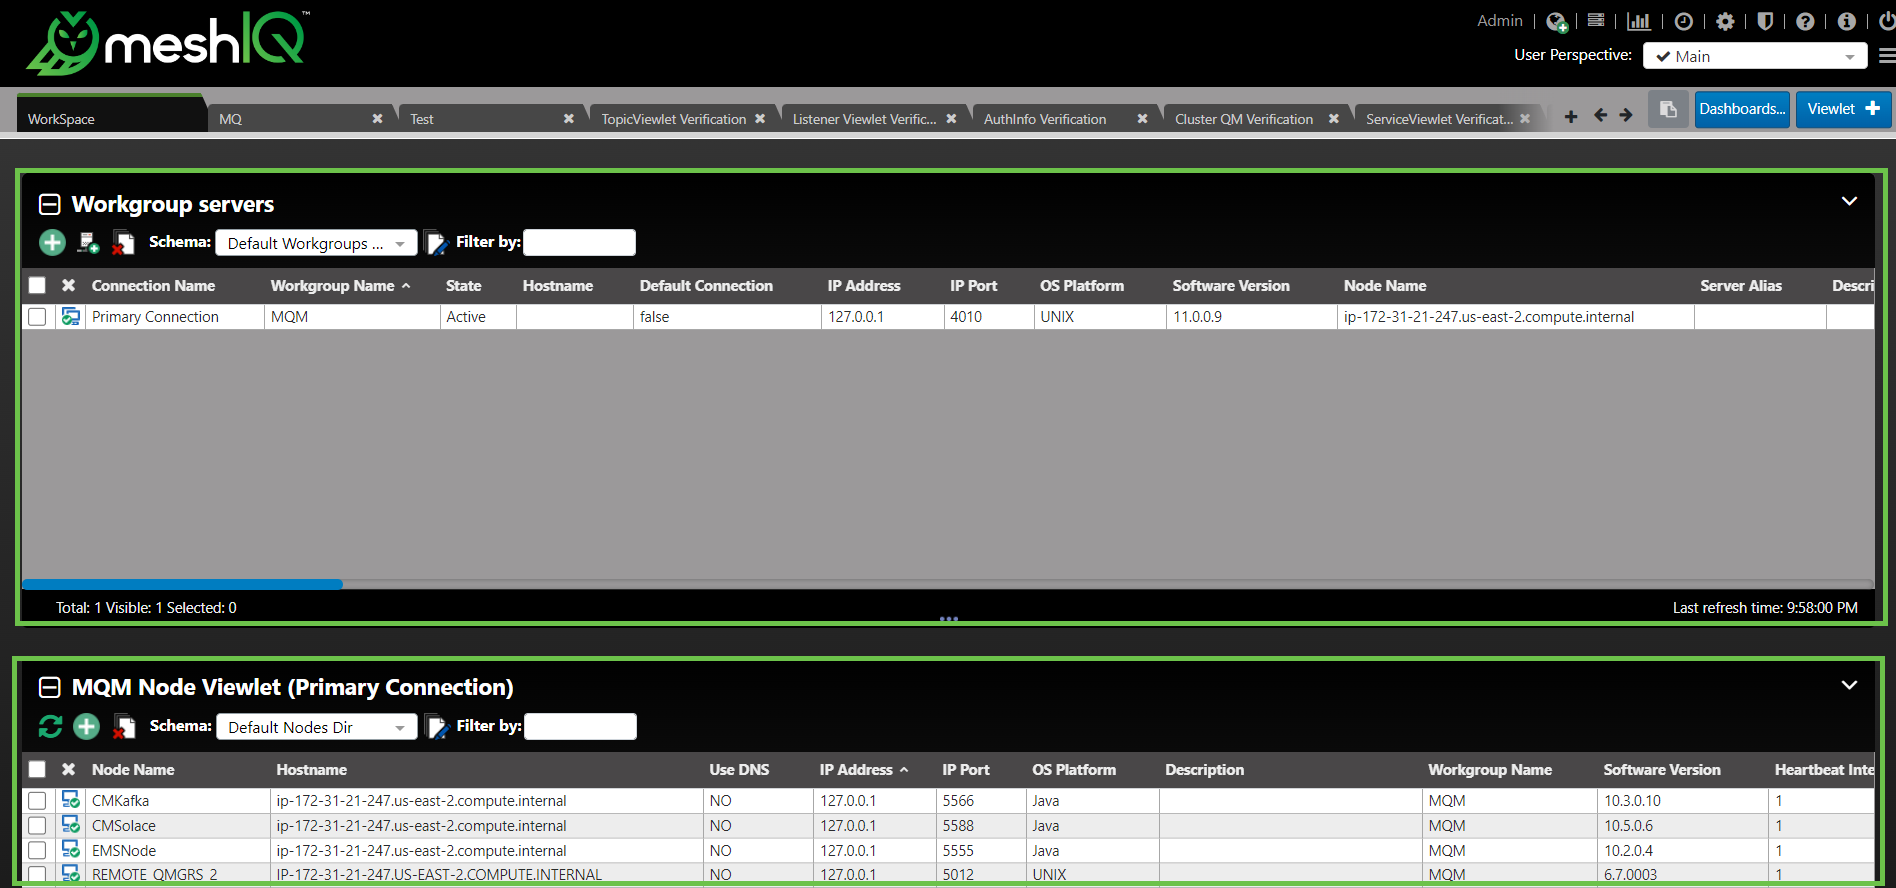
Task: Close the MQ tab
Action: pyautogui.click(x=377, y=118)
